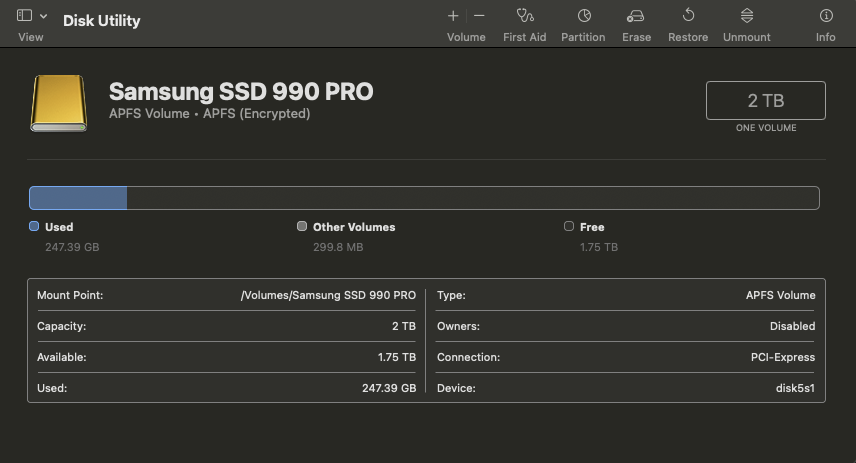Select the Disk Utility window title
The width and height of the screenshot is (856, 463).
(102, 21)
